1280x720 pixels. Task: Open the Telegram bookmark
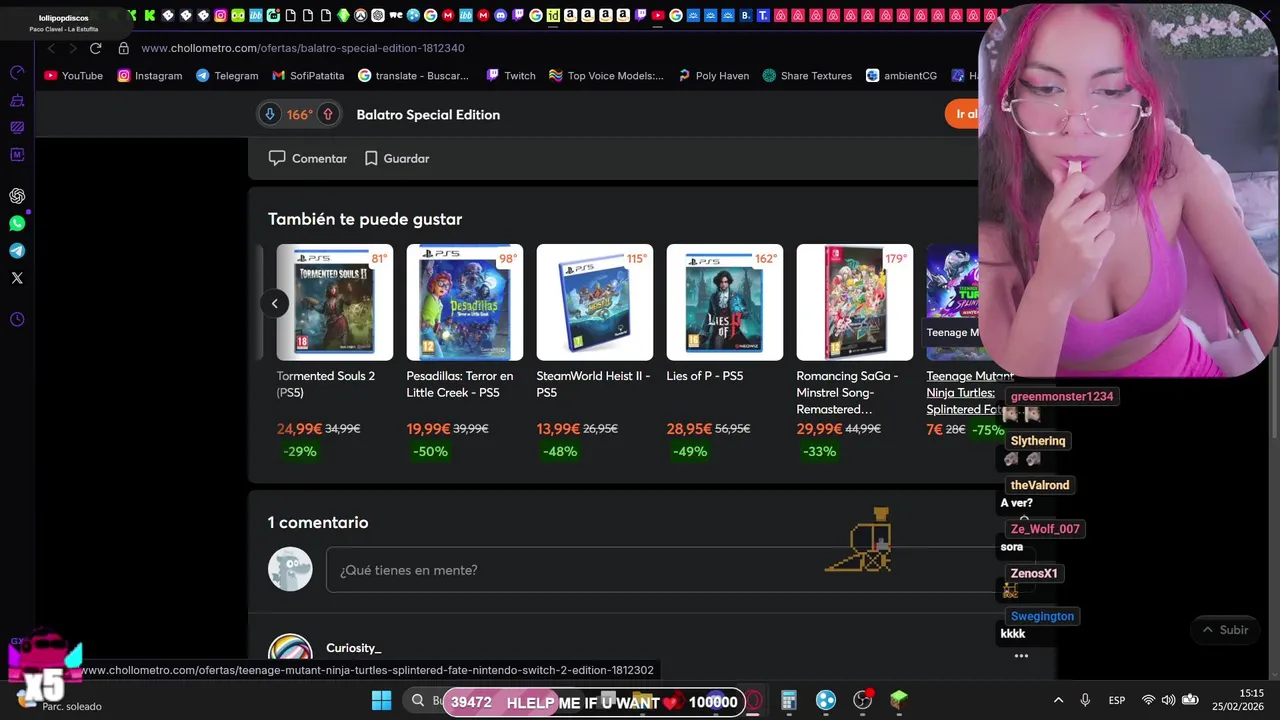(227, 76)
